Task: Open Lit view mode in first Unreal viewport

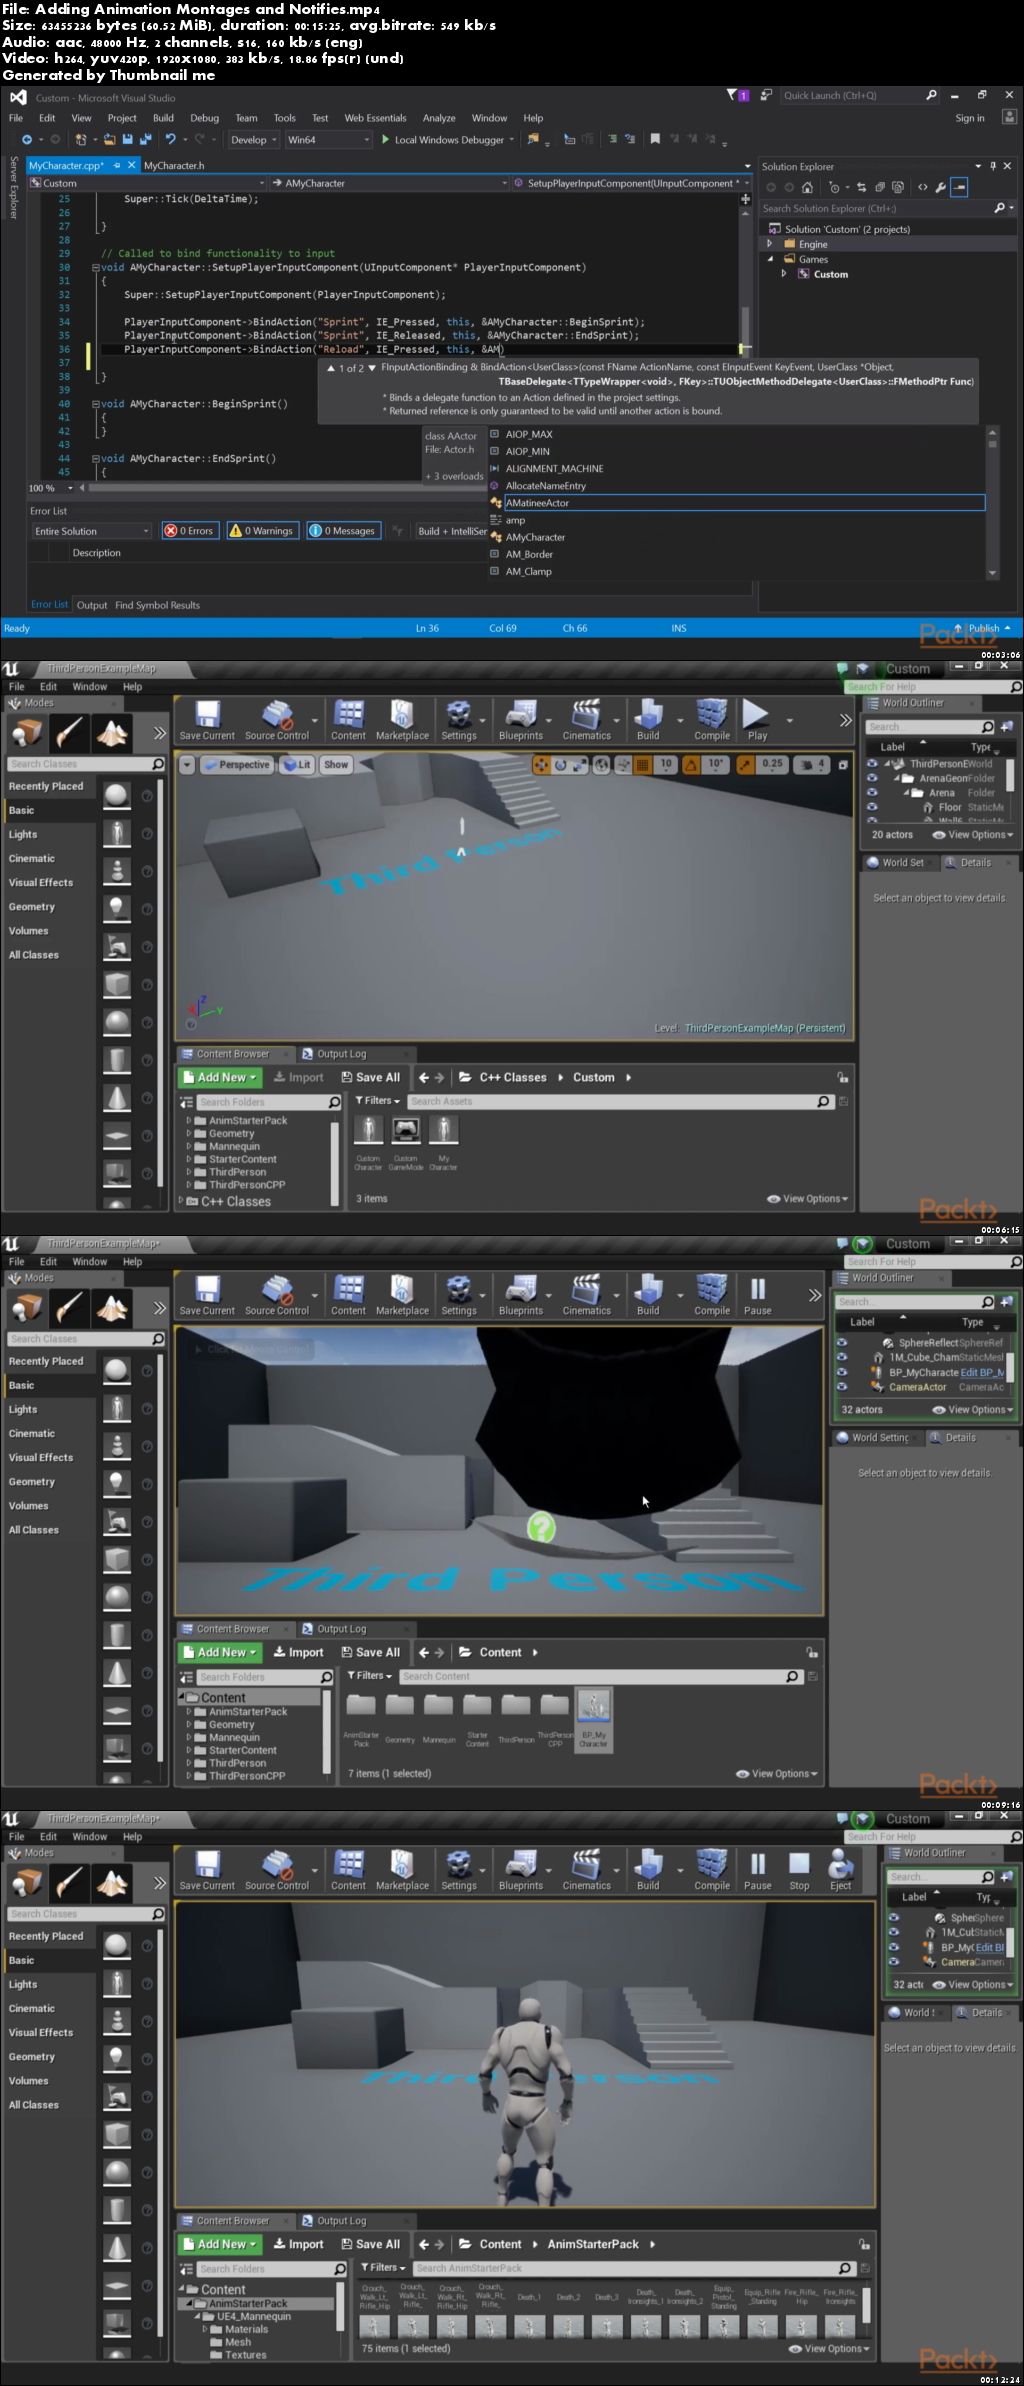Action: click(x=297, y=765)
